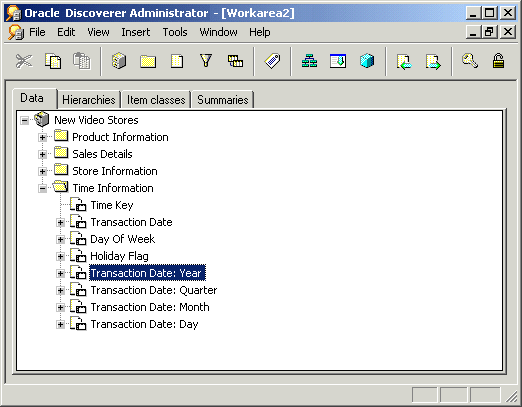The image size is (522, 407).
Task: Switch to the Hierarchies tab
Action: [x=89, y=100]
